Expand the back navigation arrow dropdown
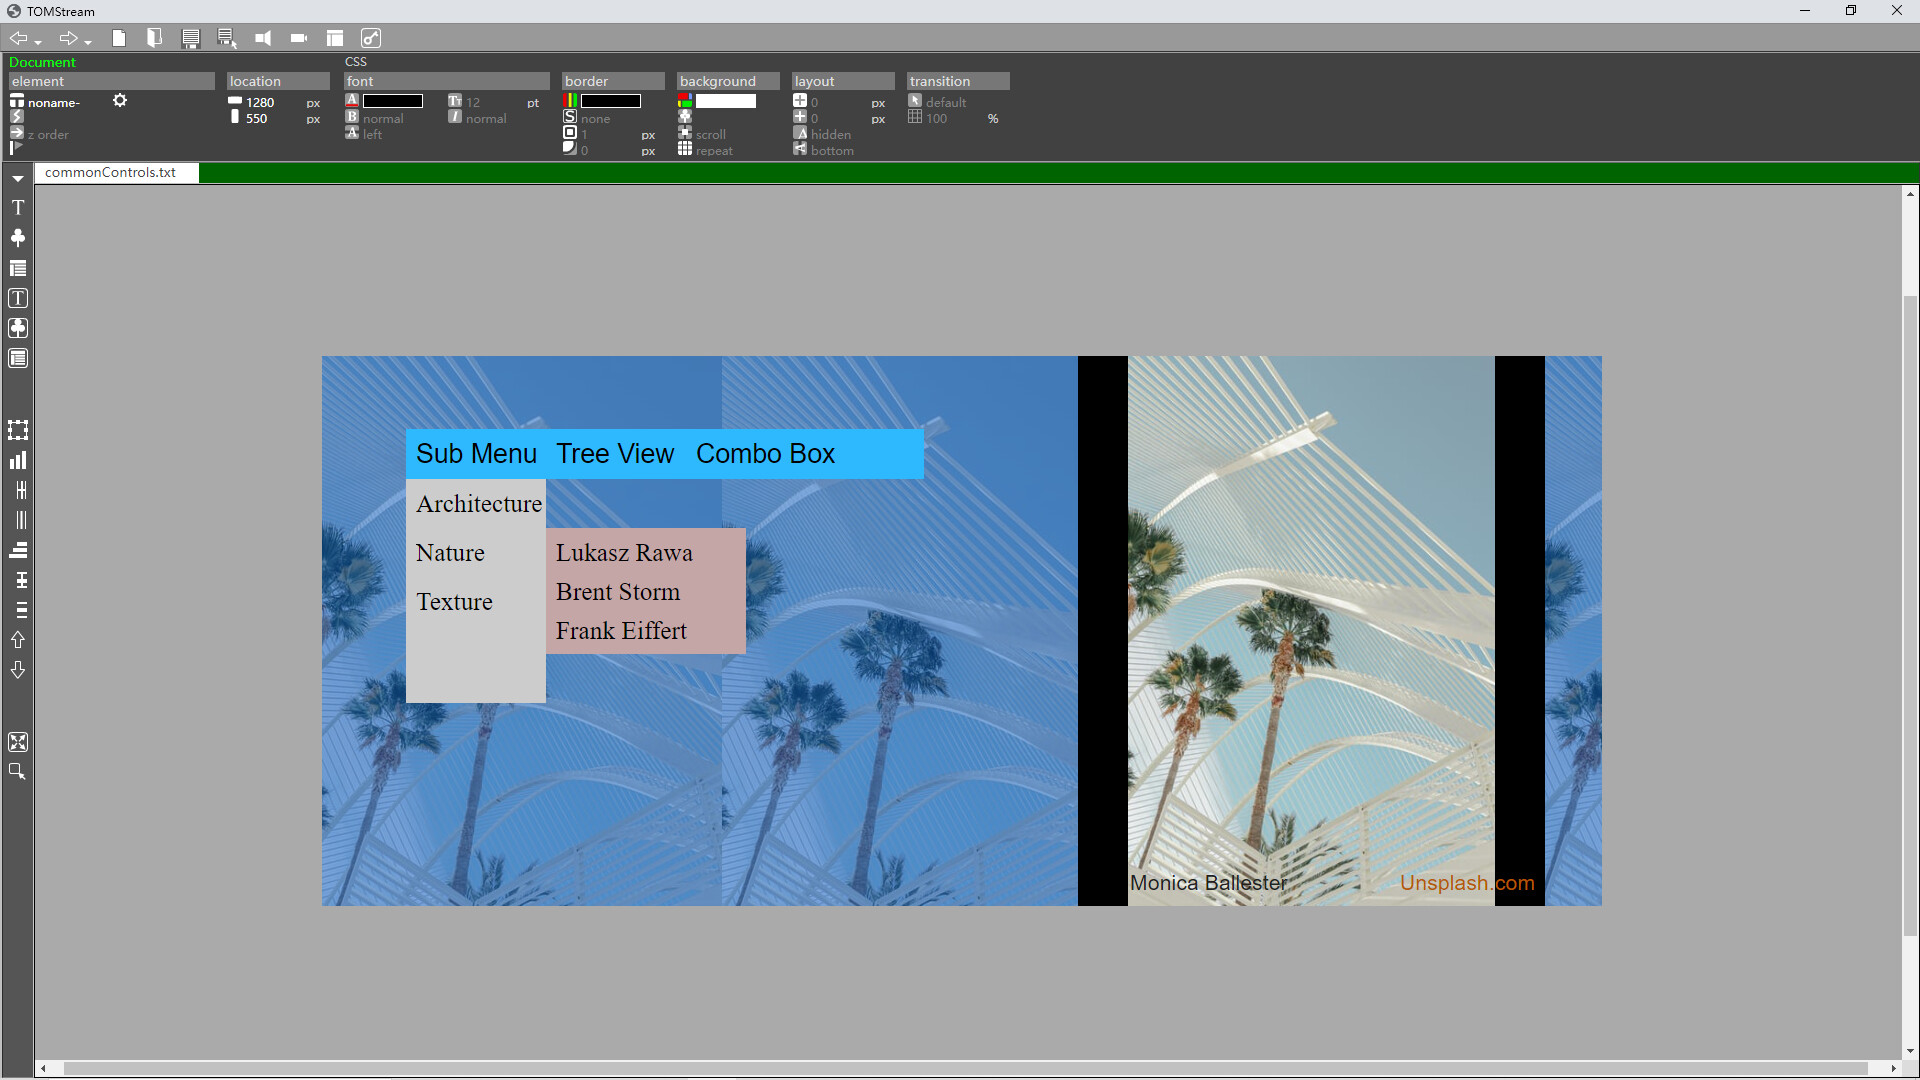This screenshot has height=1080, width=1920. [x=36, y=41]
